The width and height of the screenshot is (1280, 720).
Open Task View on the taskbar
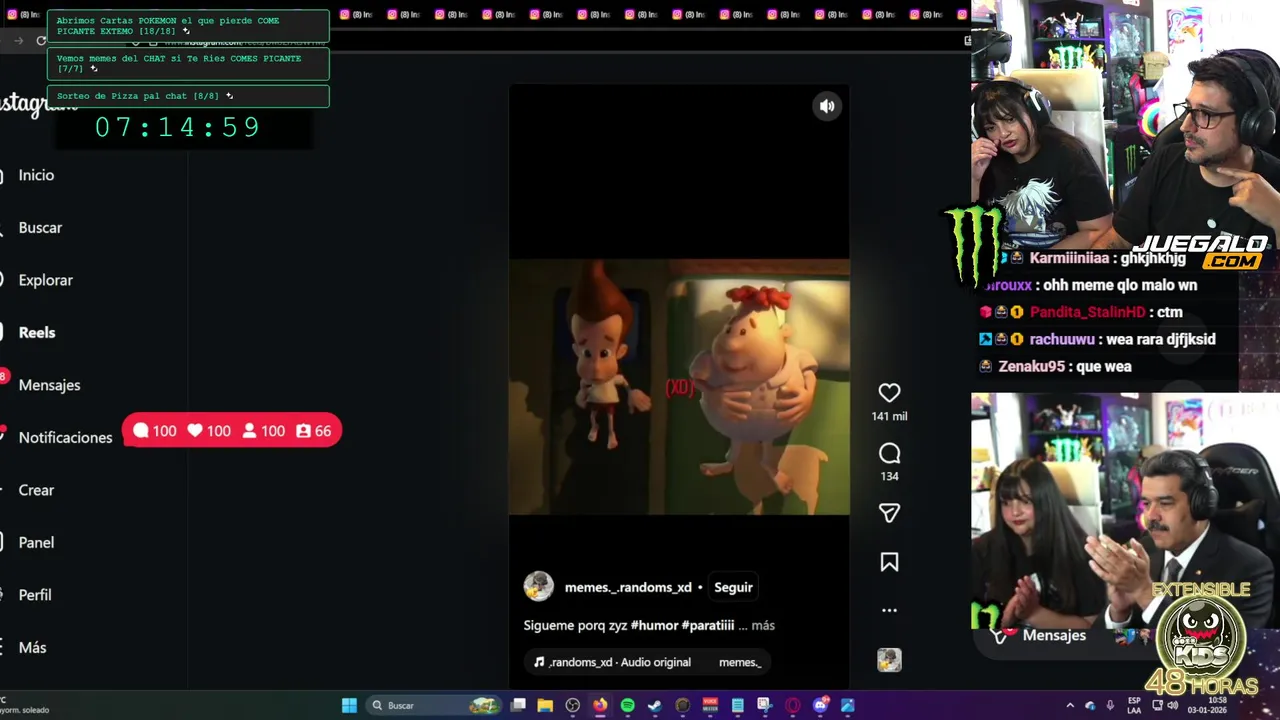518,705
